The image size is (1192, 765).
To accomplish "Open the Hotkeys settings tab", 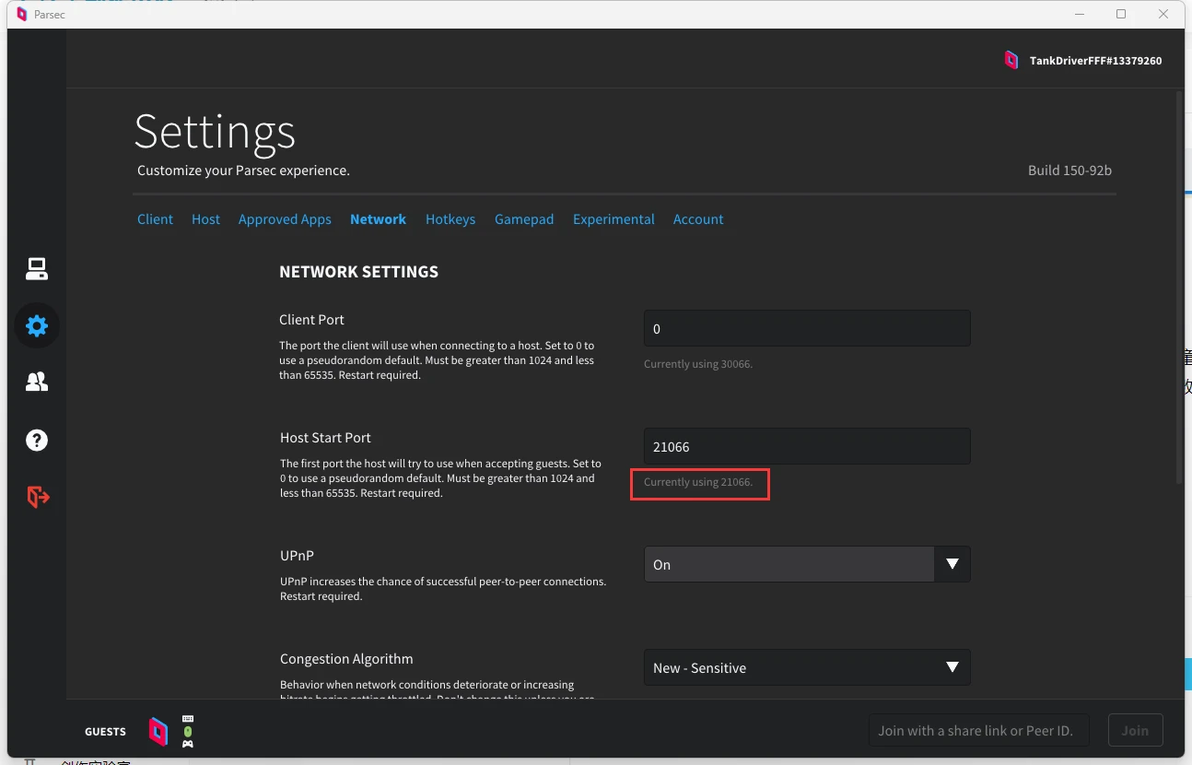I will 450,219.
